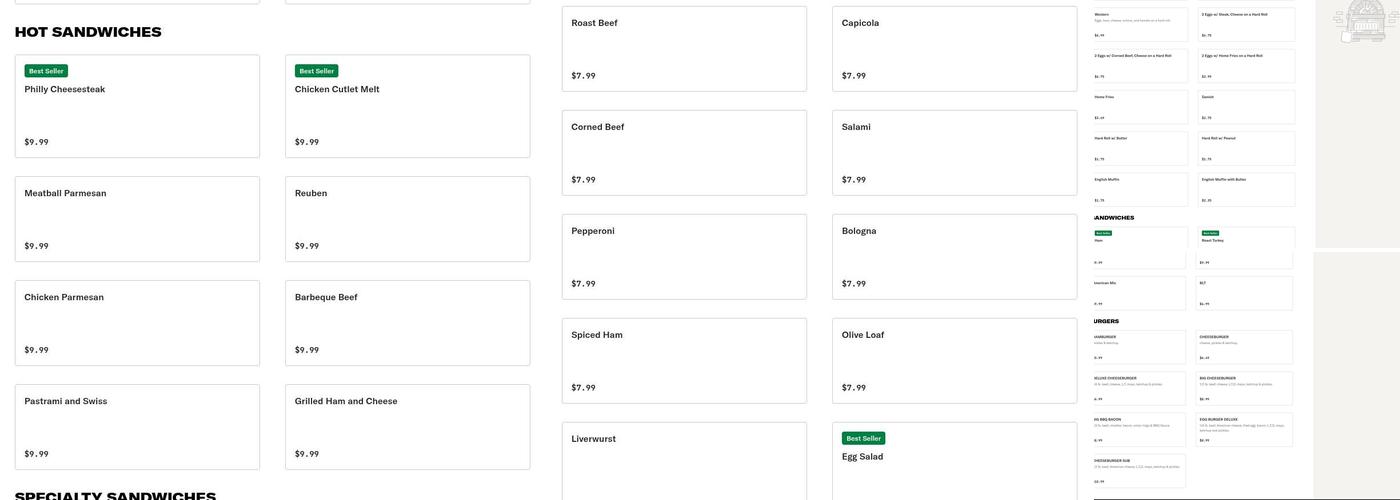
Task: Select the Reuben sandwich card
Action: pyautogui.click(x=407, y=219)
